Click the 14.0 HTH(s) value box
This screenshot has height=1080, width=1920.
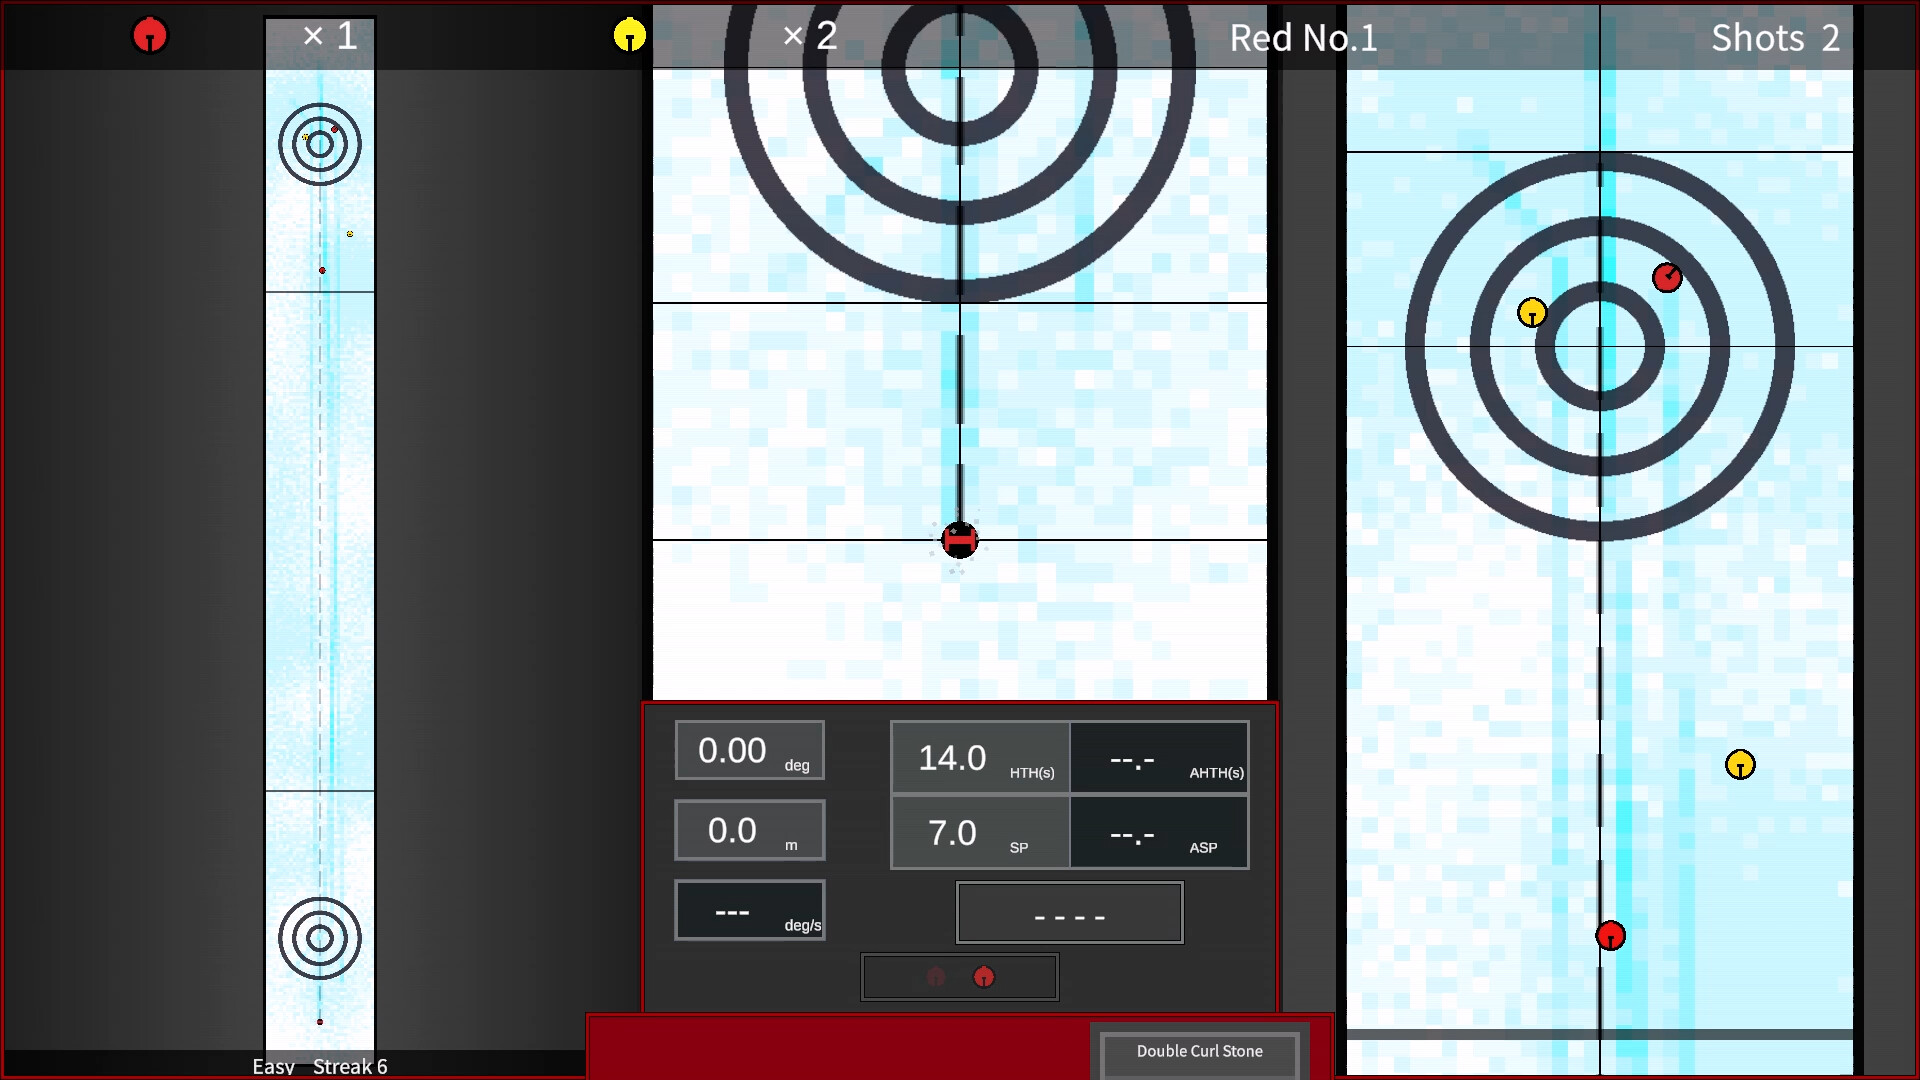click(x=980, y=758)
